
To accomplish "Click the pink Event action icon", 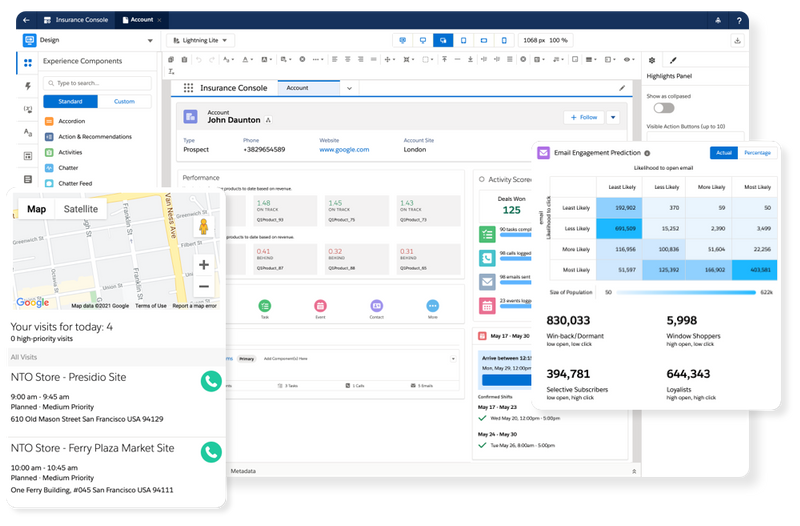I will tap(320, 306).
